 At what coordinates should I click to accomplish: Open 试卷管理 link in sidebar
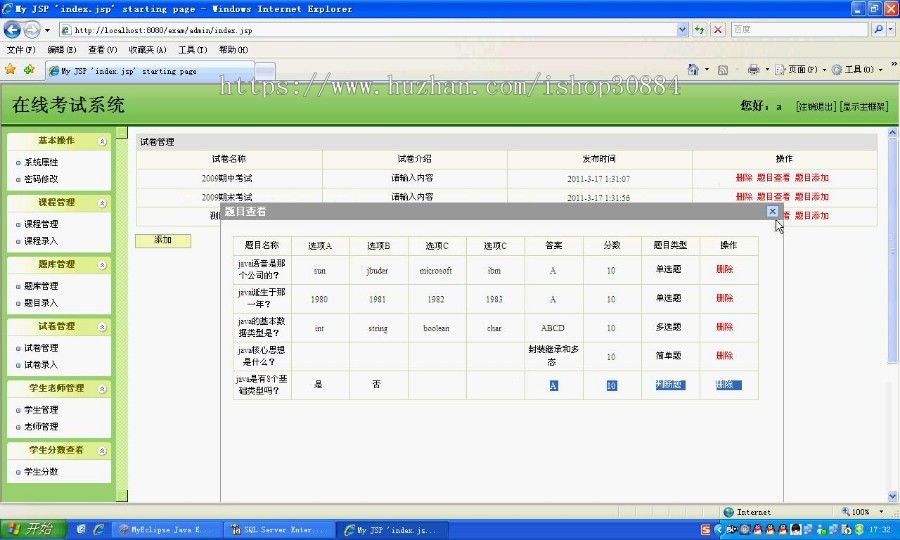tap(41, 348)
